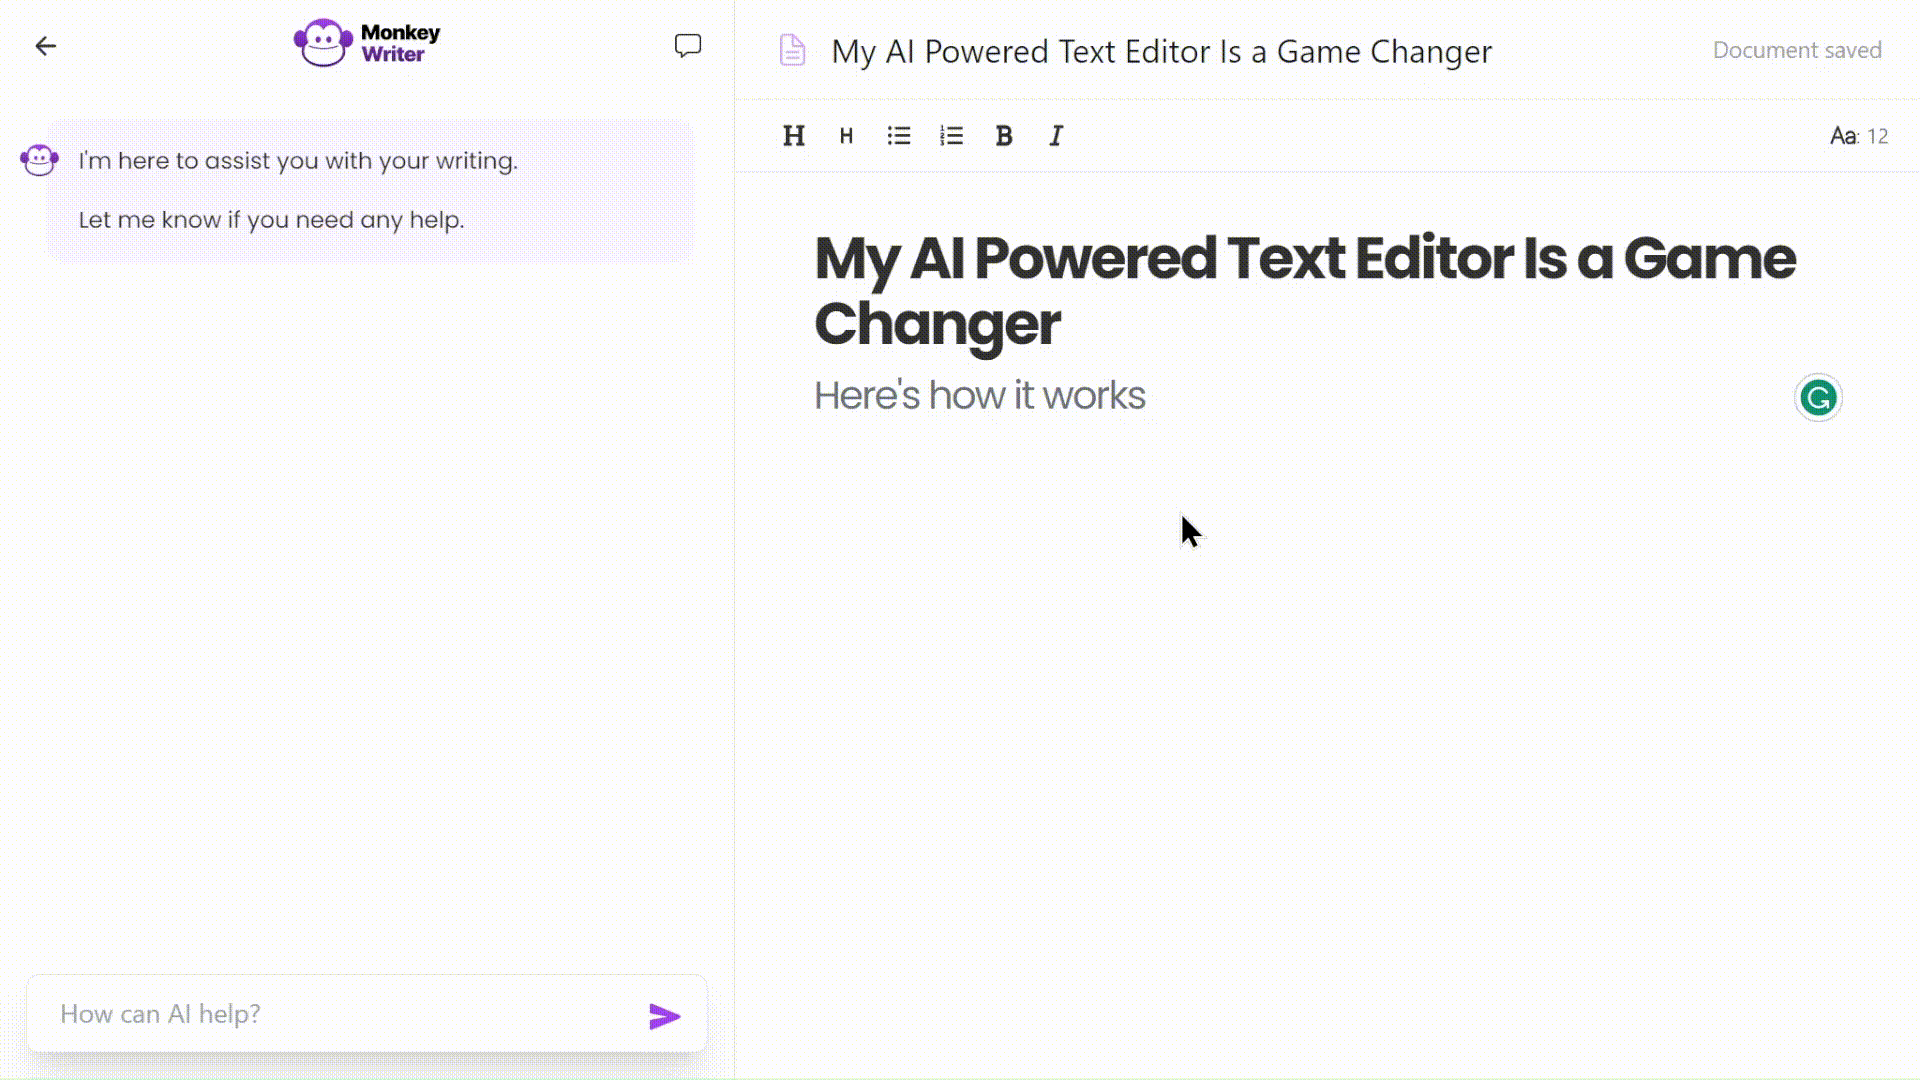The width and height of the screenshot is (1920, 1080).
Task: Click the document title in the header
Action: click(x=1161, y=51)
